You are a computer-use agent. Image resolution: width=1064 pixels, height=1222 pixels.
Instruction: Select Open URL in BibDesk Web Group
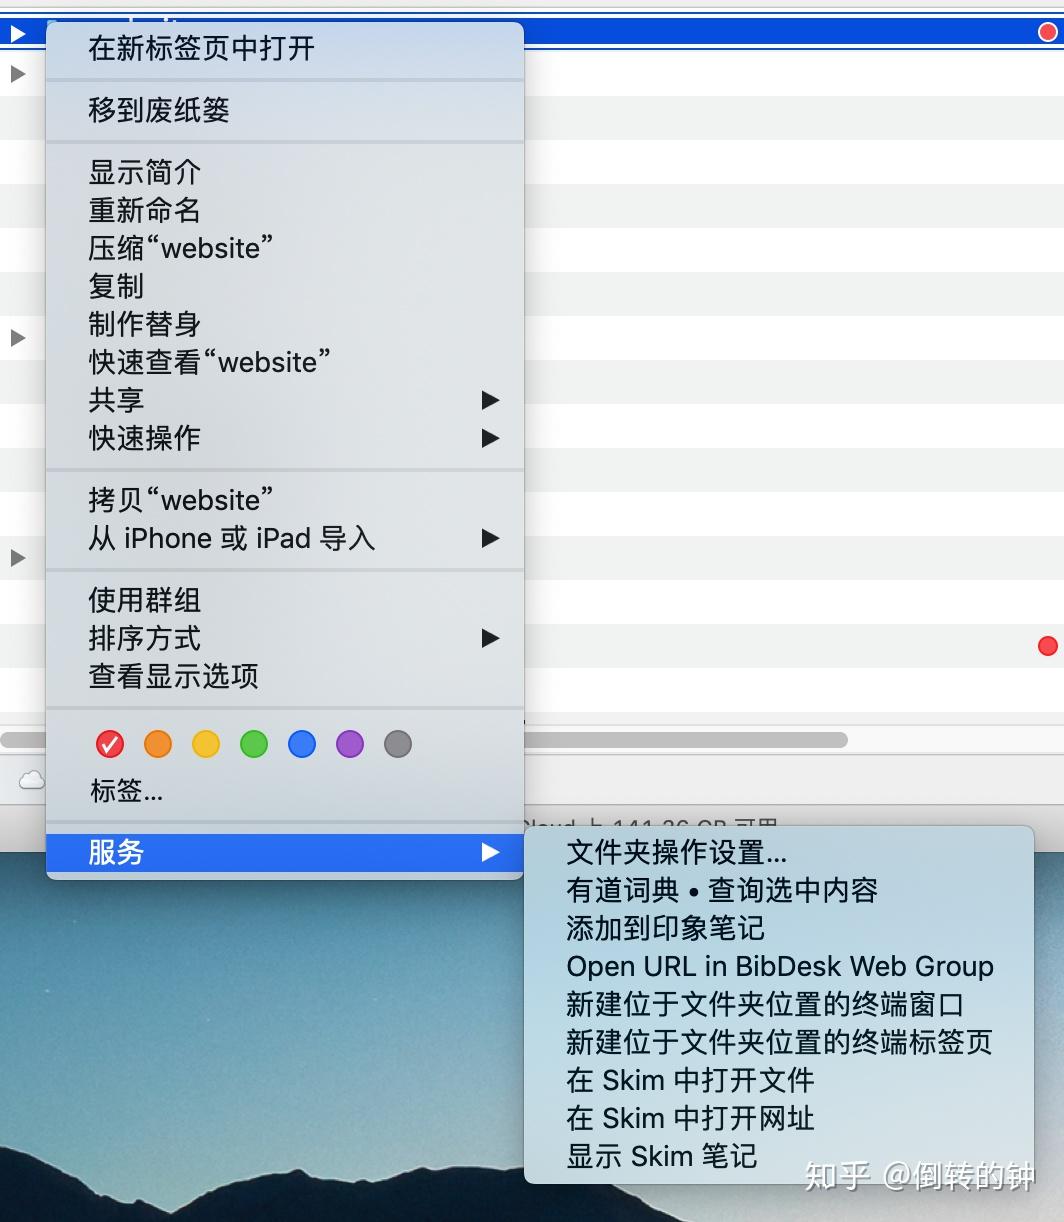pyautogui.click(x=779, y=966)
